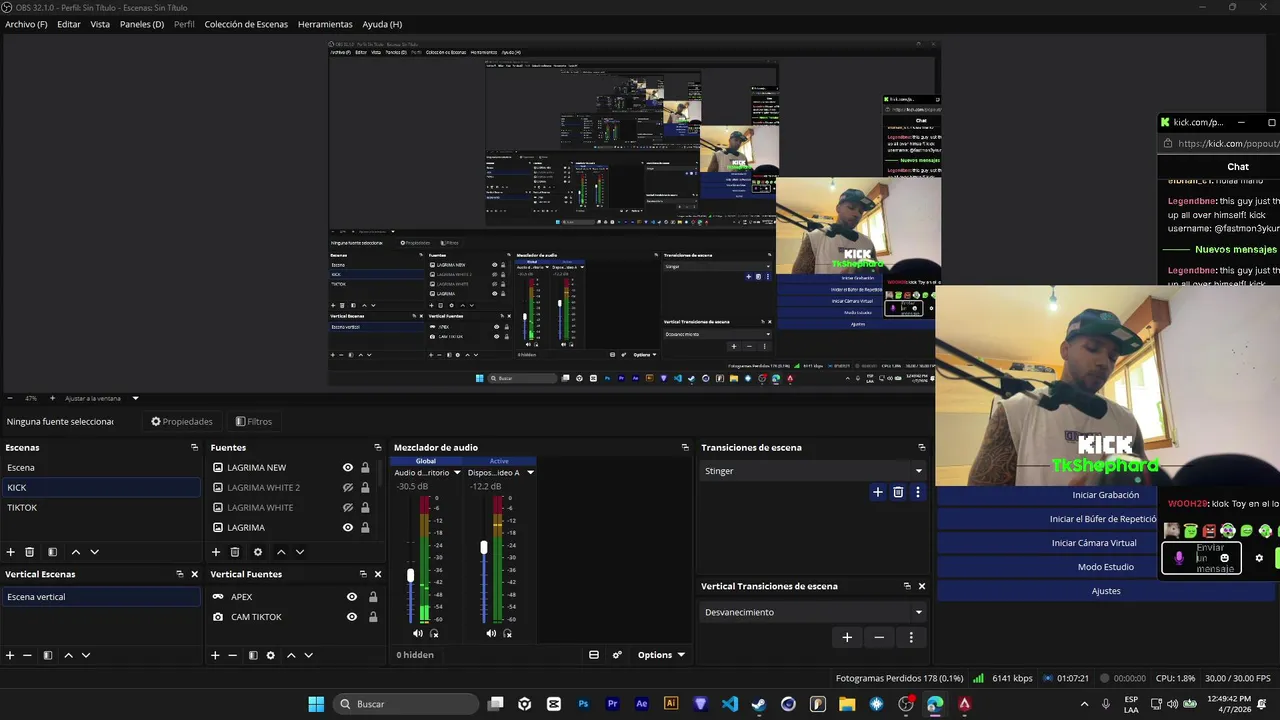Remove scene with minus in Vertical Escenas
Viewport: 1280px width, 720px height.
(28, 656)
